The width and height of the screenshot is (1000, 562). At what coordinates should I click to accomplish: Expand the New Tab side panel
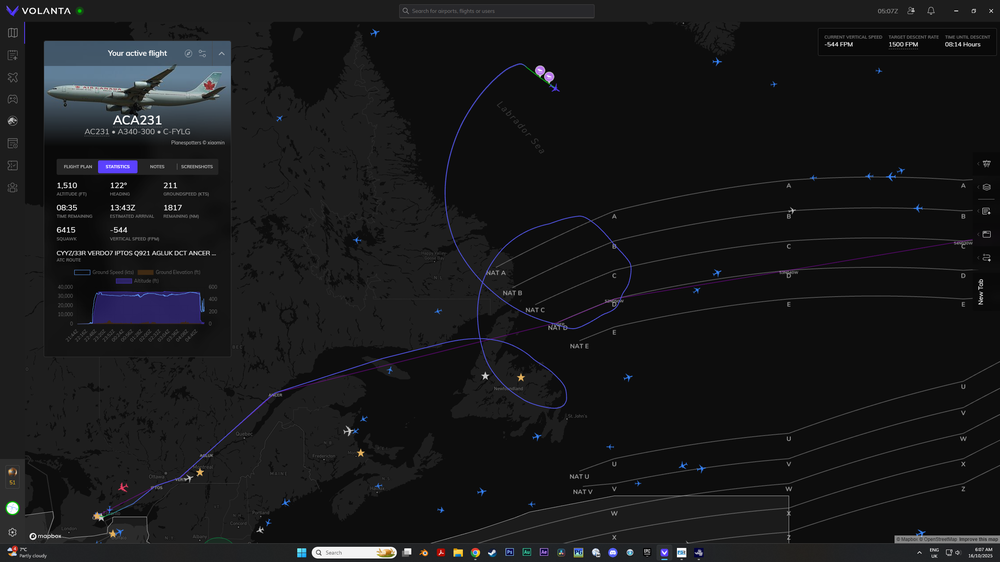pyautogui.click(x=981, y=291)
